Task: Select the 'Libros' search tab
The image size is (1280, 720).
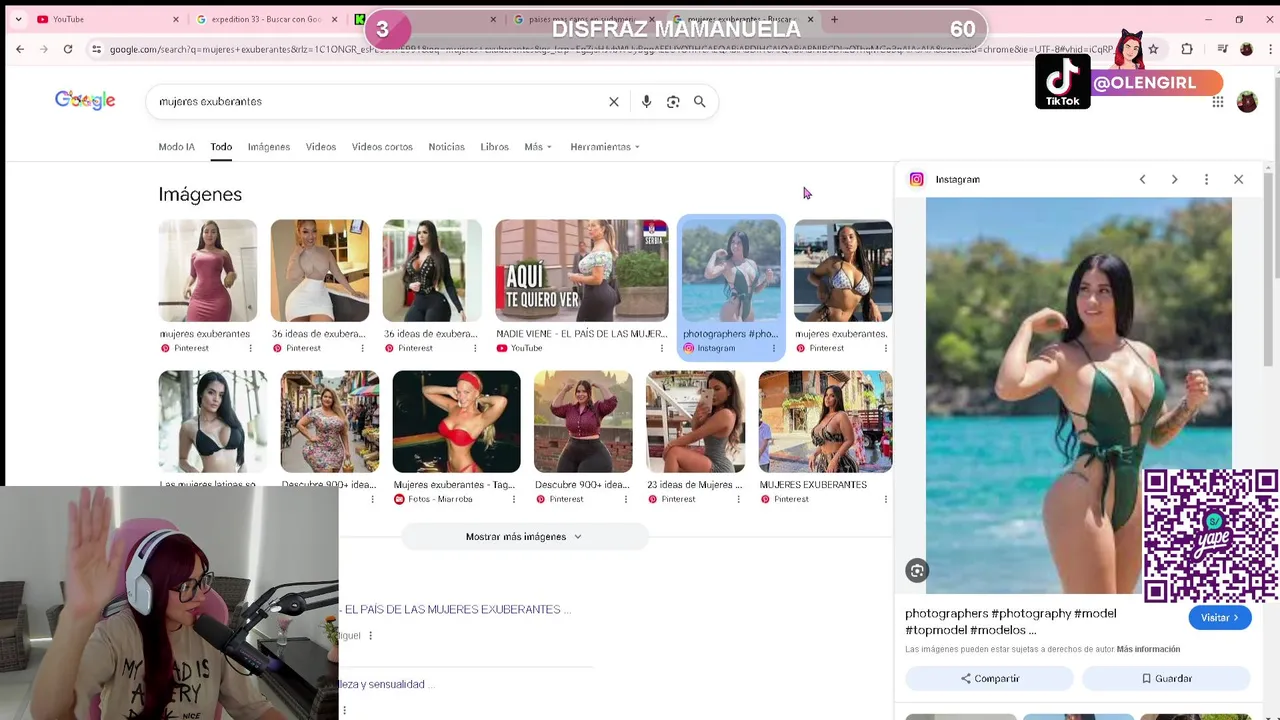Action: [494, 147]
